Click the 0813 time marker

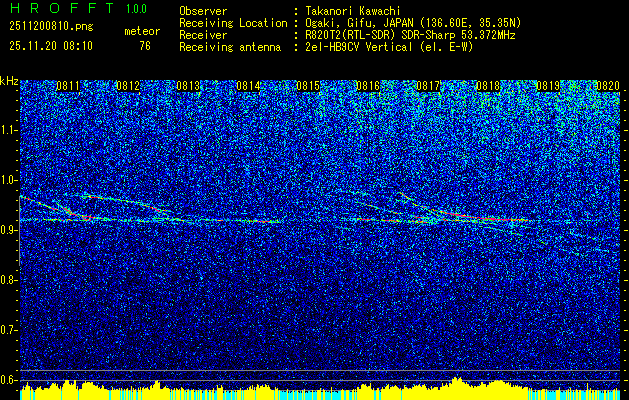(x=188, y=85)
